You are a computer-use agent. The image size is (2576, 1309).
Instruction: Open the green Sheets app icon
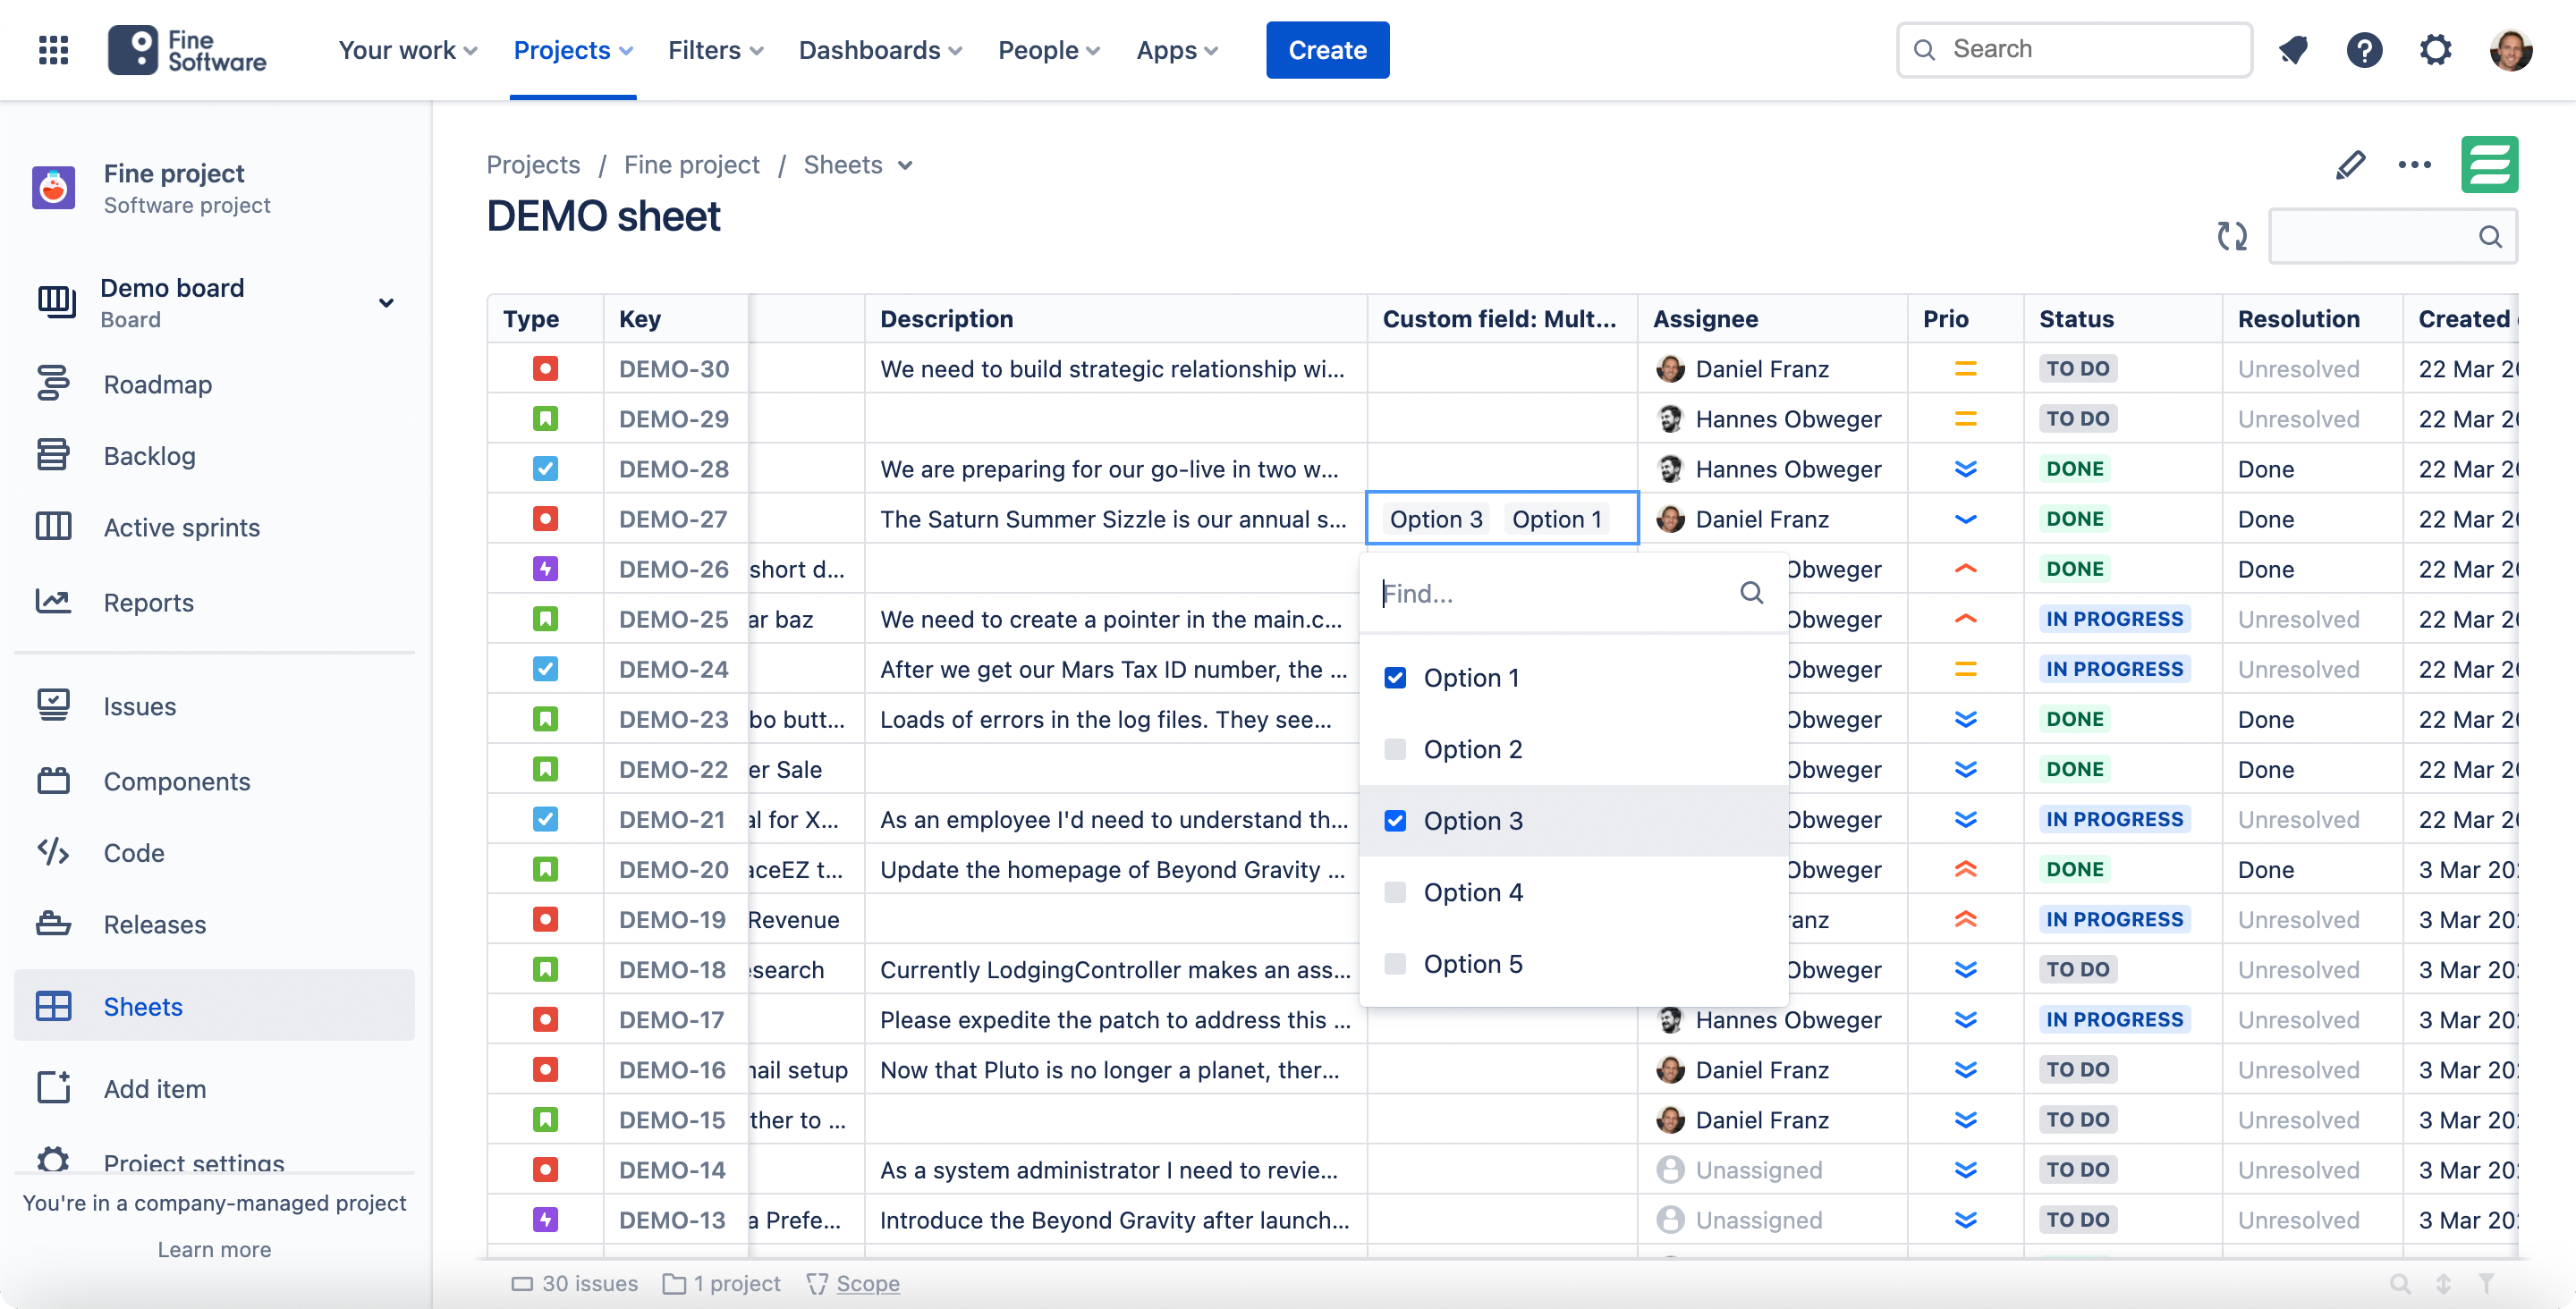(x=2491, y=164)
